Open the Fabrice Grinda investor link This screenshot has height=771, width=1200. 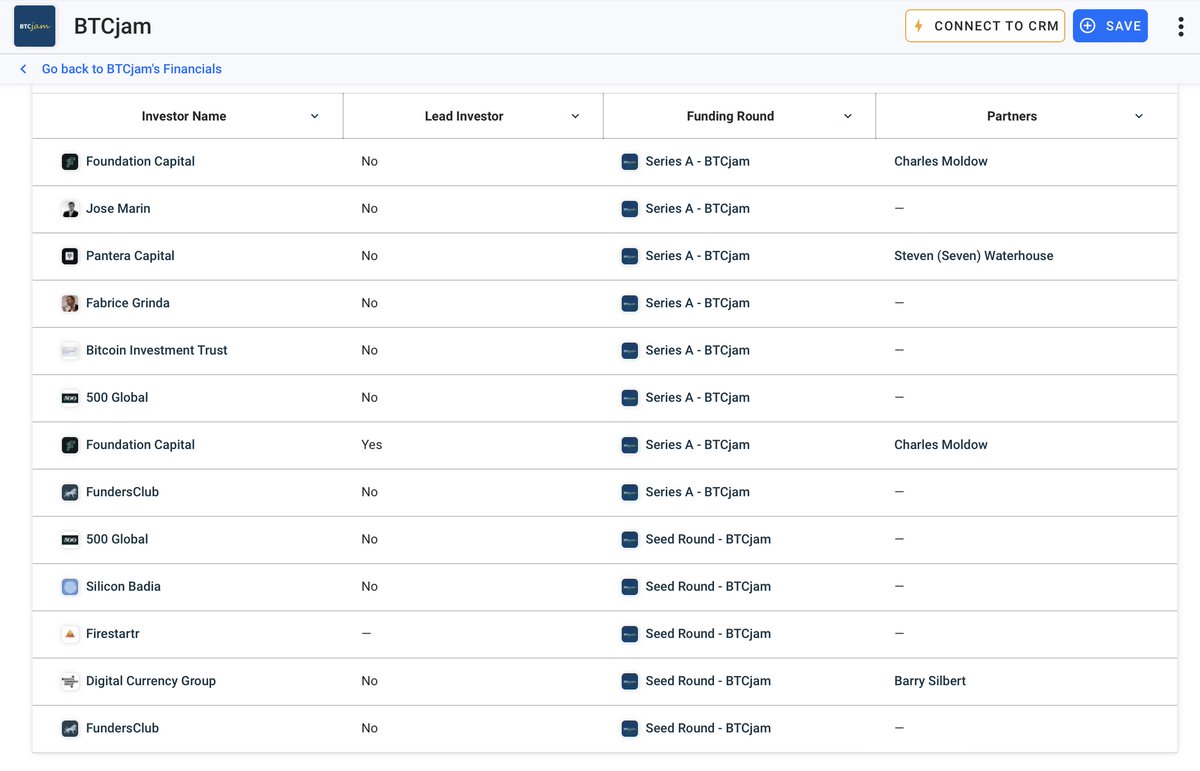(x=128, y=303)
